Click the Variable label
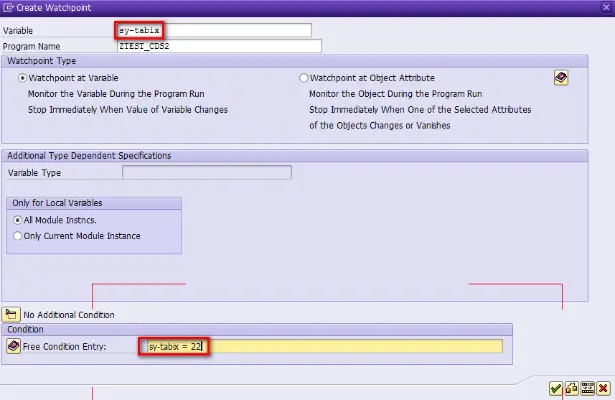The width and height of the screenshot is (615, 400). (18, 31)
